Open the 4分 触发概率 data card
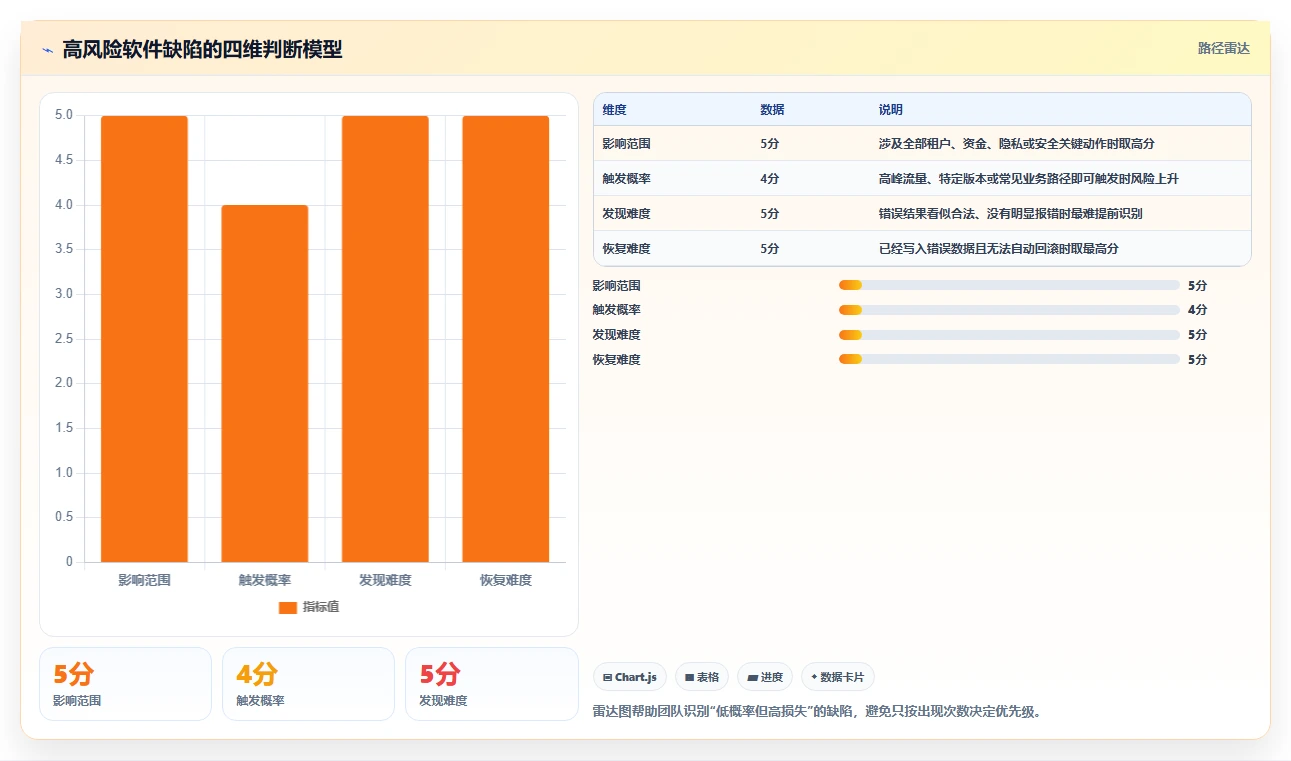 coord(308,684)
